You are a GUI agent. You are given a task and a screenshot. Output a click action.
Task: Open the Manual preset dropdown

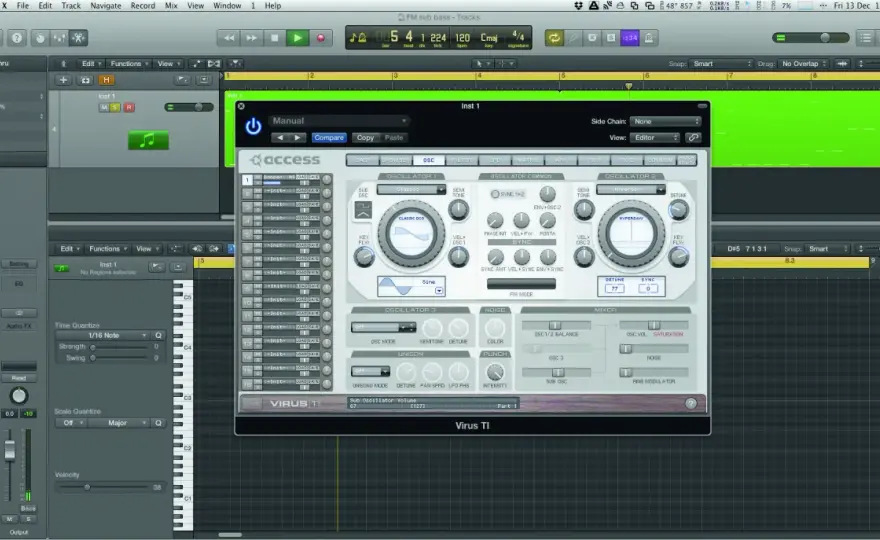pyautogui.click(x=339, y=121)
